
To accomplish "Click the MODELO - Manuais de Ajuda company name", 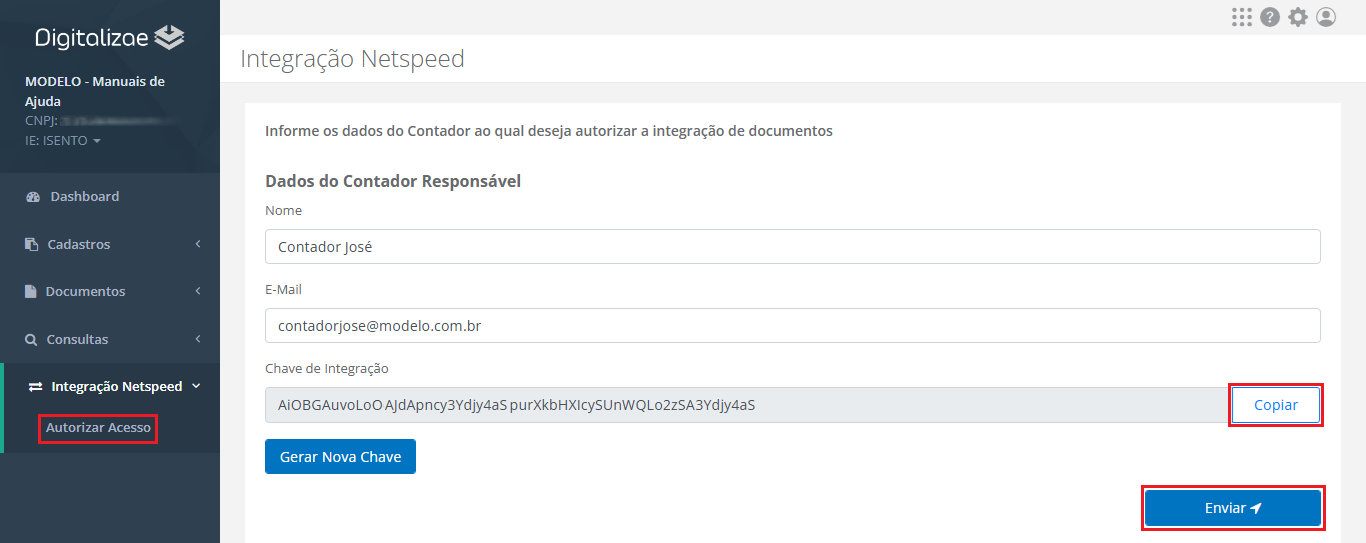I will [95, 91].
